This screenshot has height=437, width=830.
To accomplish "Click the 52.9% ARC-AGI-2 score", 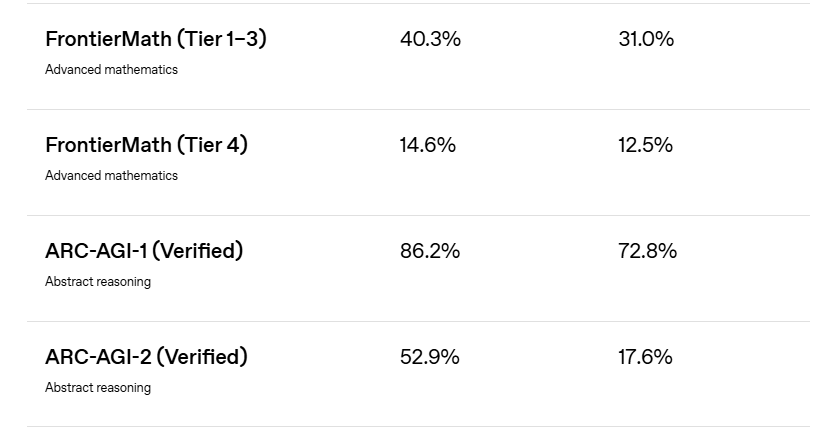I will (430, 357).
